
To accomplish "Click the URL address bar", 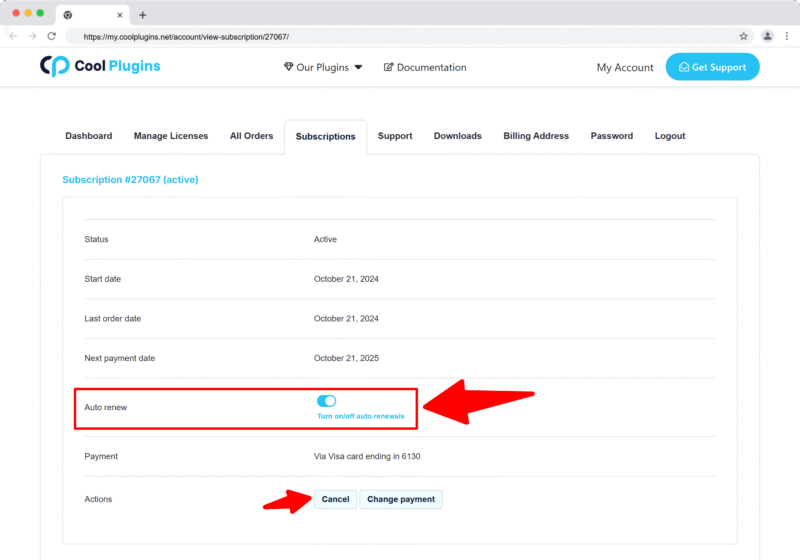I will point(400,36).
